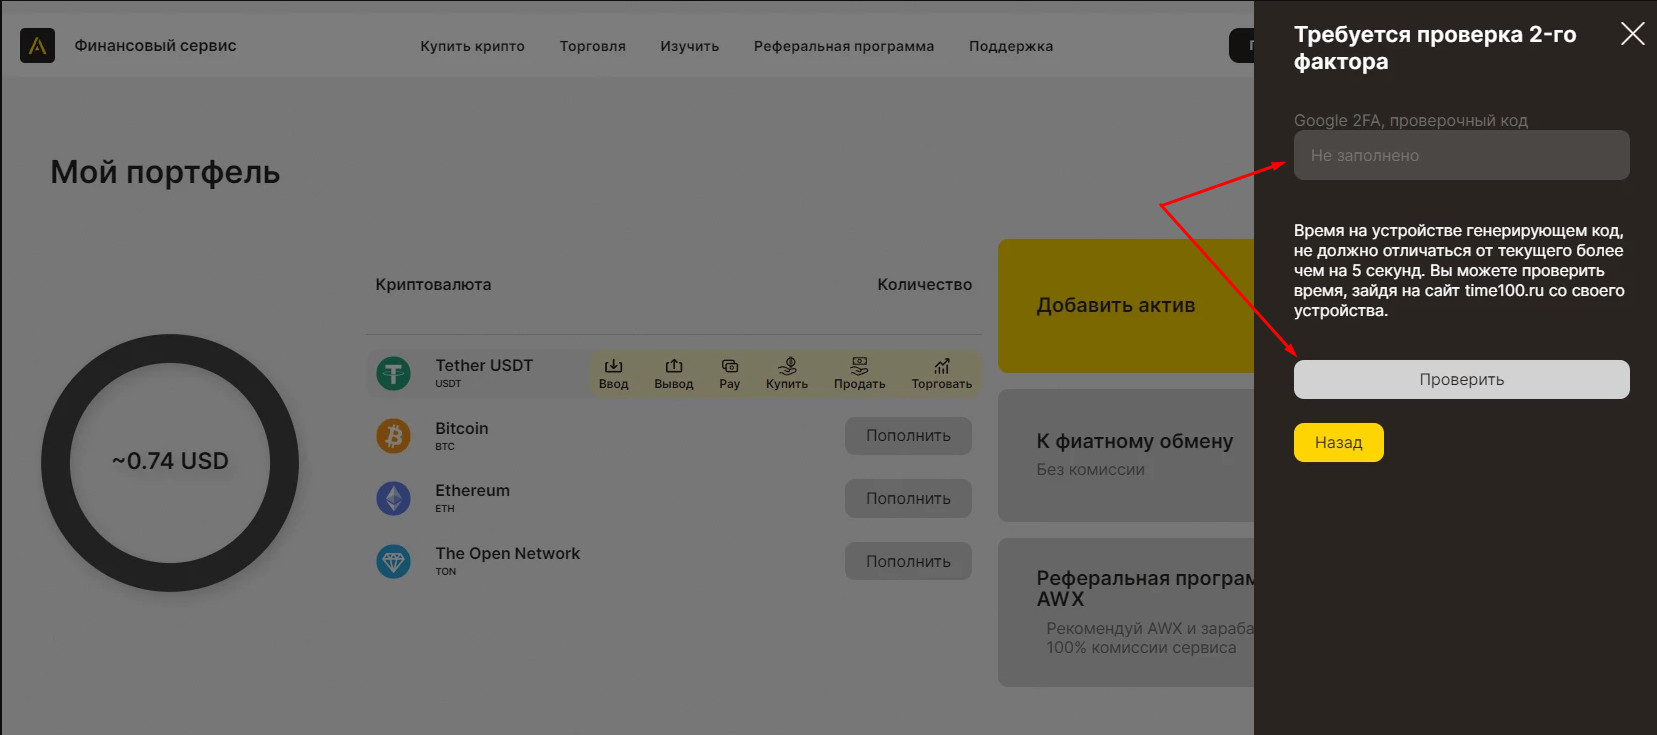Click the Withdraw (Вывод) icon for Tether
This screenshot has height=735, width=1657.
point(673,367)
